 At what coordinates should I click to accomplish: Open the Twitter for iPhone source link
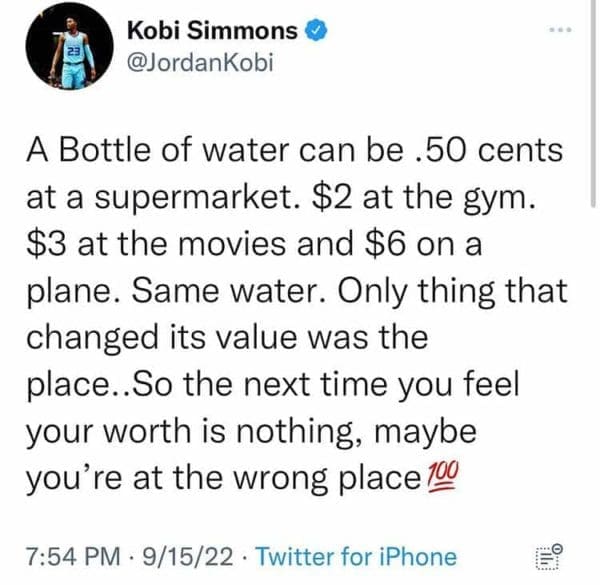[357, 557]
